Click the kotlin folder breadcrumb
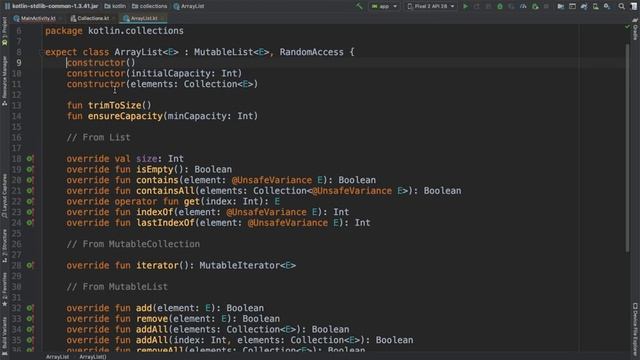640x360 pixels. 115,6
